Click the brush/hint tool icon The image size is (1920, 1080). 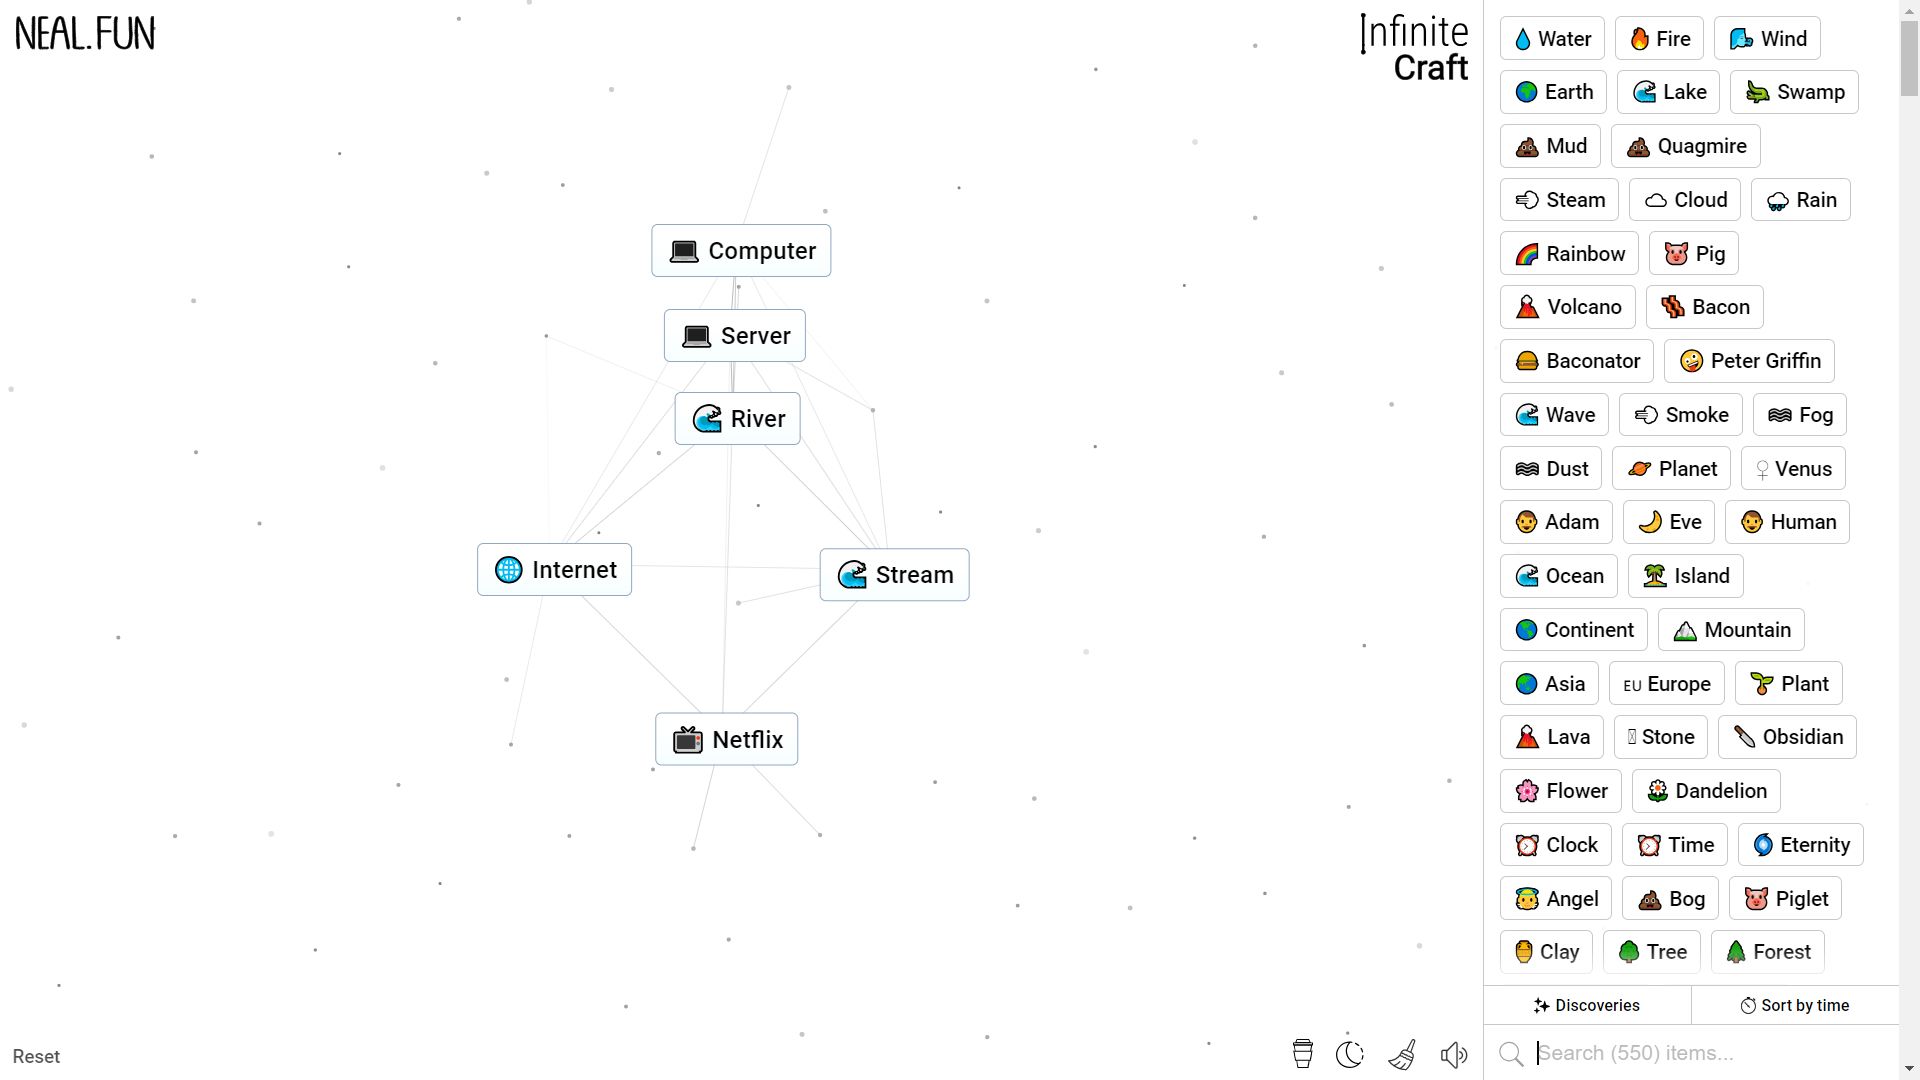point(1402,1055)
